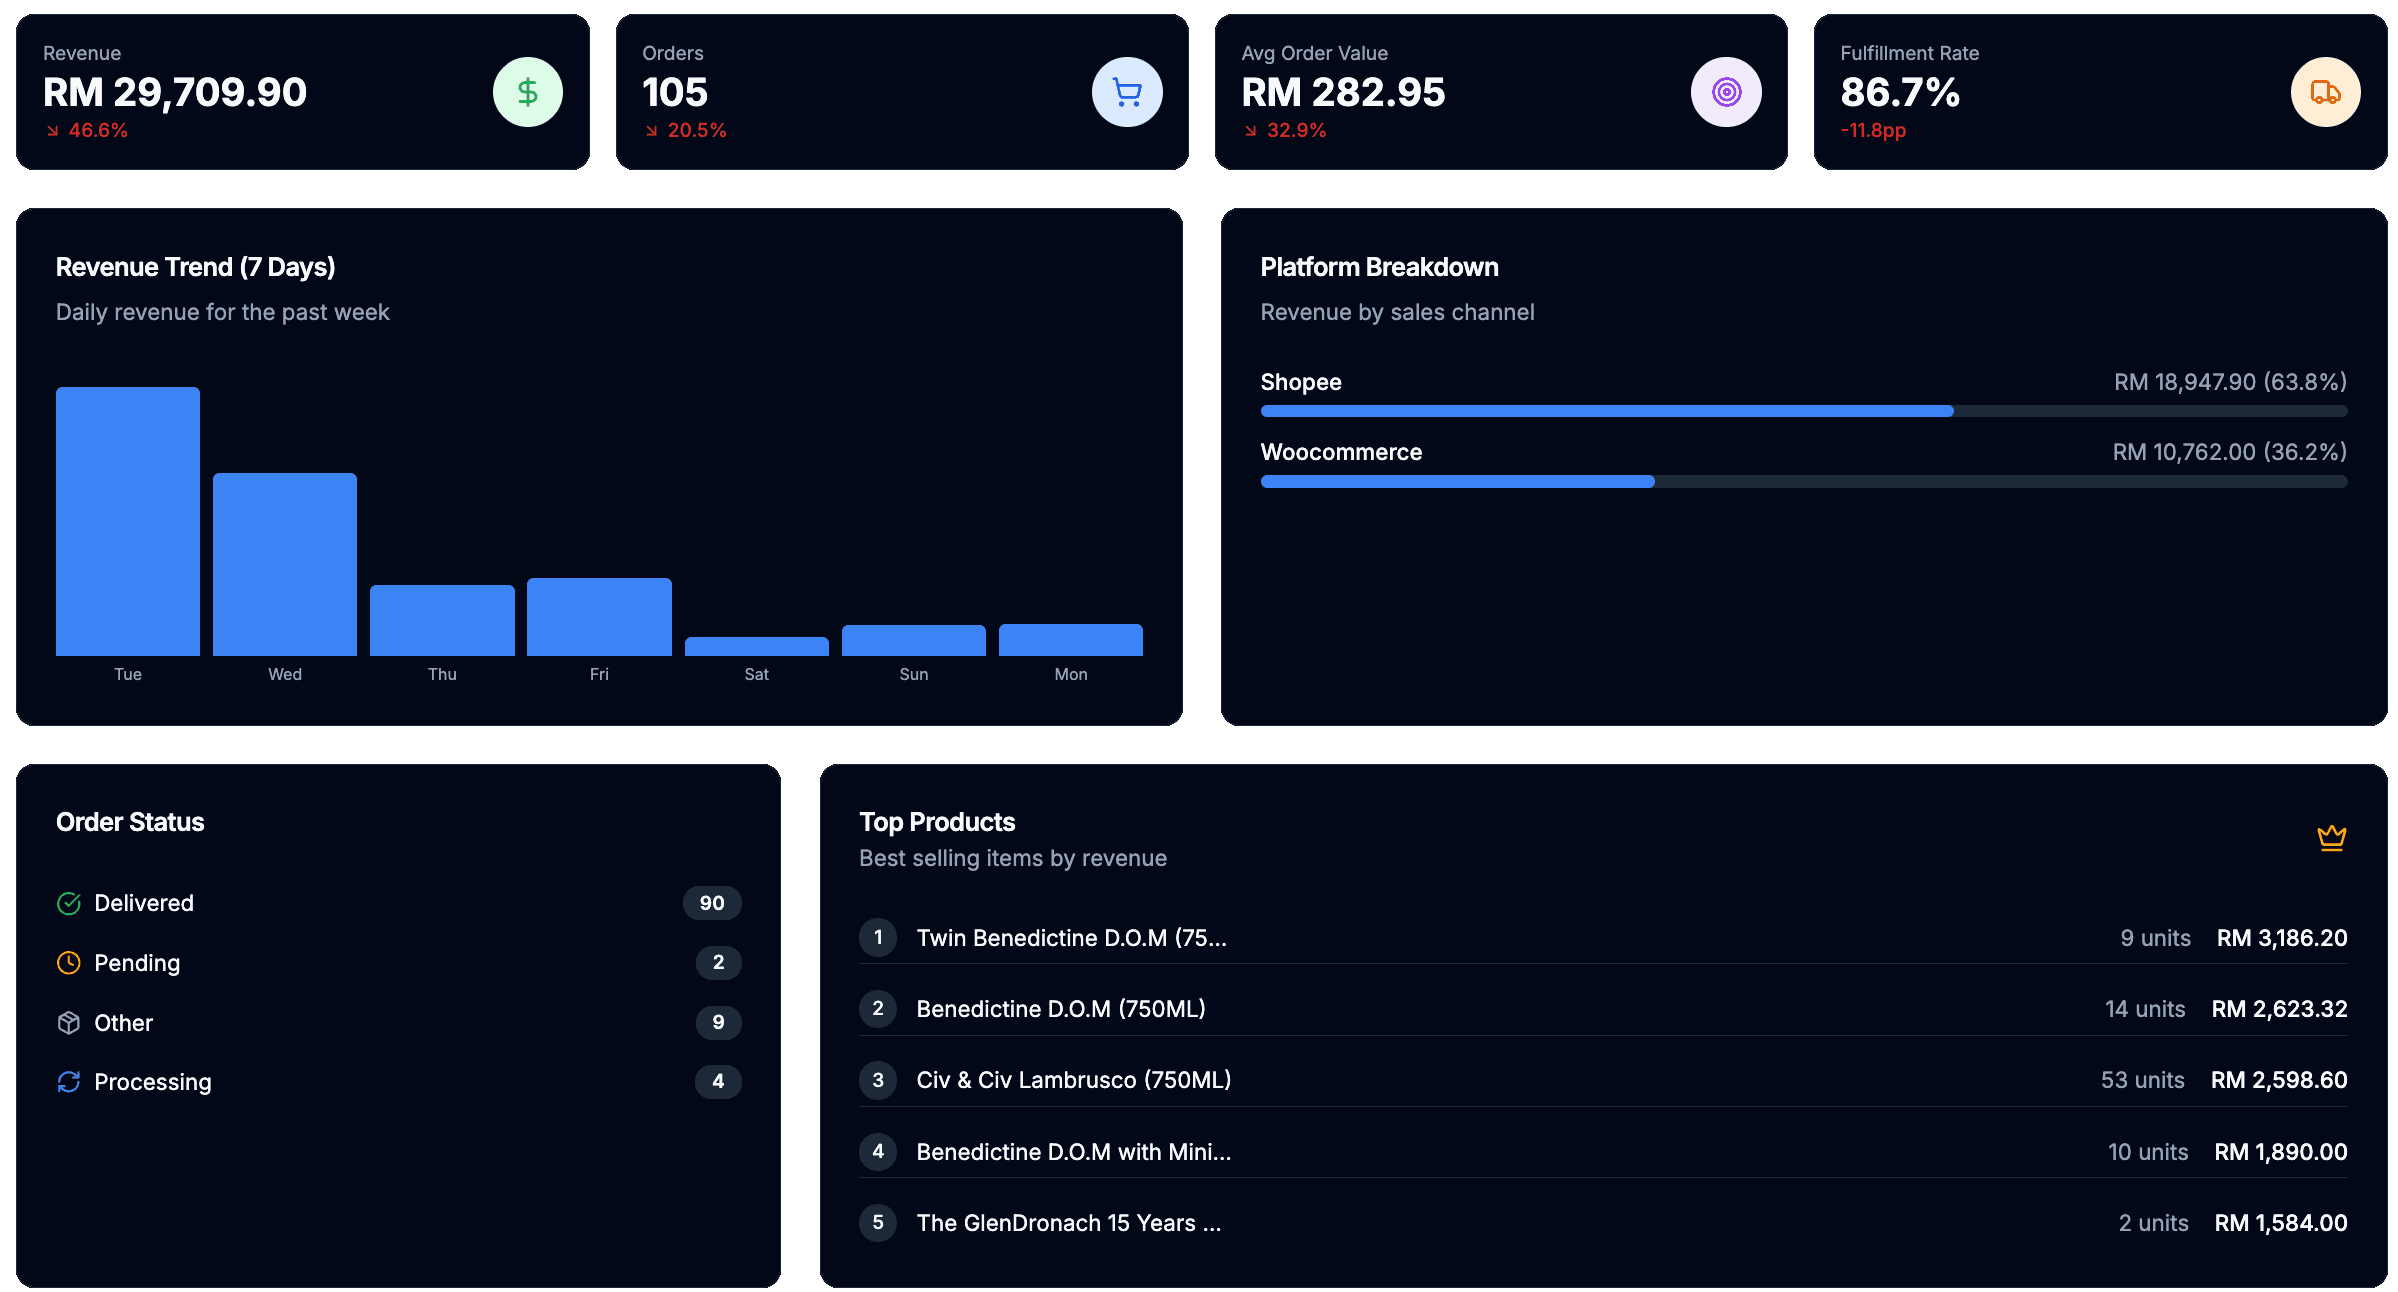This screenshot has width=2398, height=1292.
Task: Click the crown icon in Top Products
Action: [x=2331, y=837]
